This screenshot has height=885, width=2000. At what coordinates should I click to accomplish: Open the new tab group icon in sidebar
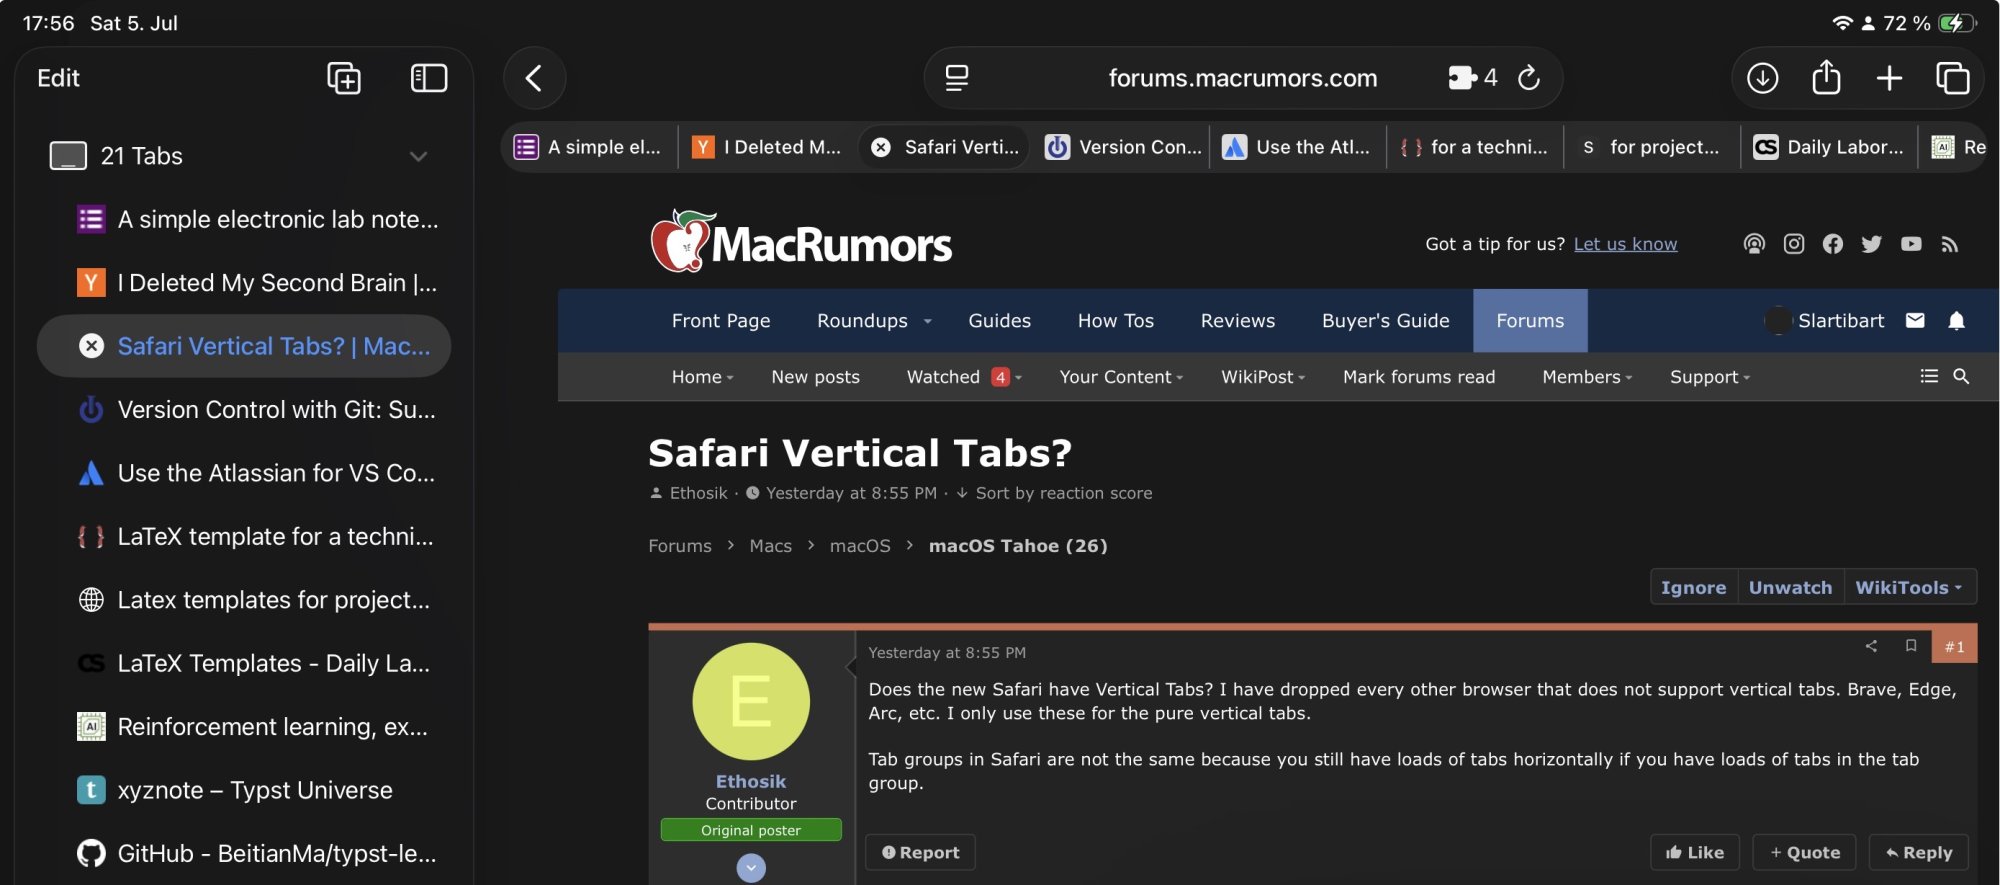(x=344, y=78)
